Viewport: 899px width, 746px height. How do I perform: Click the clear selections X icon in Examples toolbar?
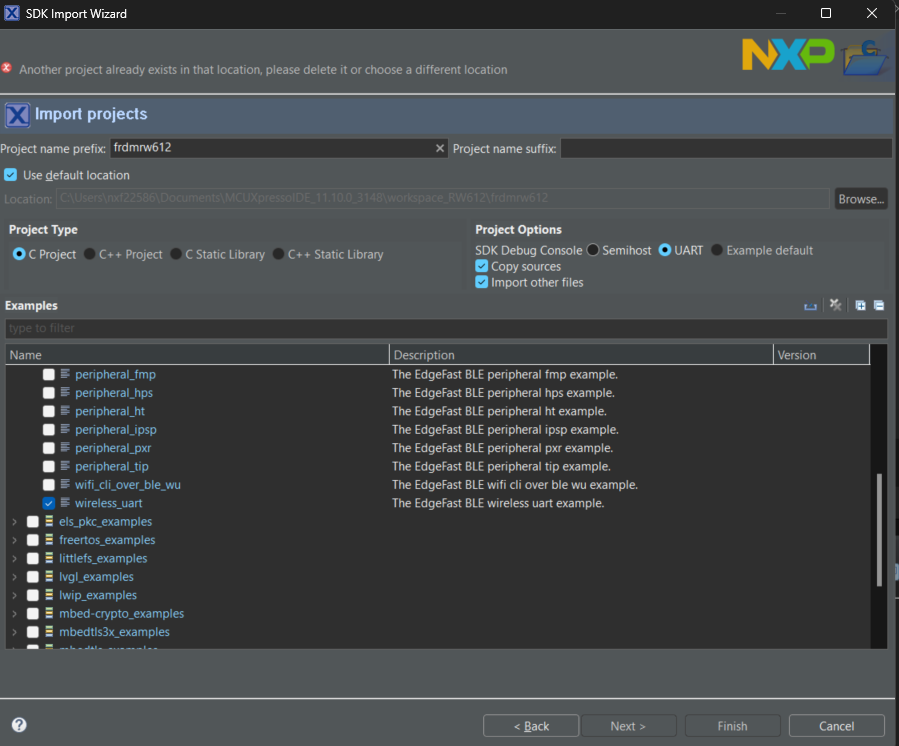pyautogui.click(x=836, y=306)
